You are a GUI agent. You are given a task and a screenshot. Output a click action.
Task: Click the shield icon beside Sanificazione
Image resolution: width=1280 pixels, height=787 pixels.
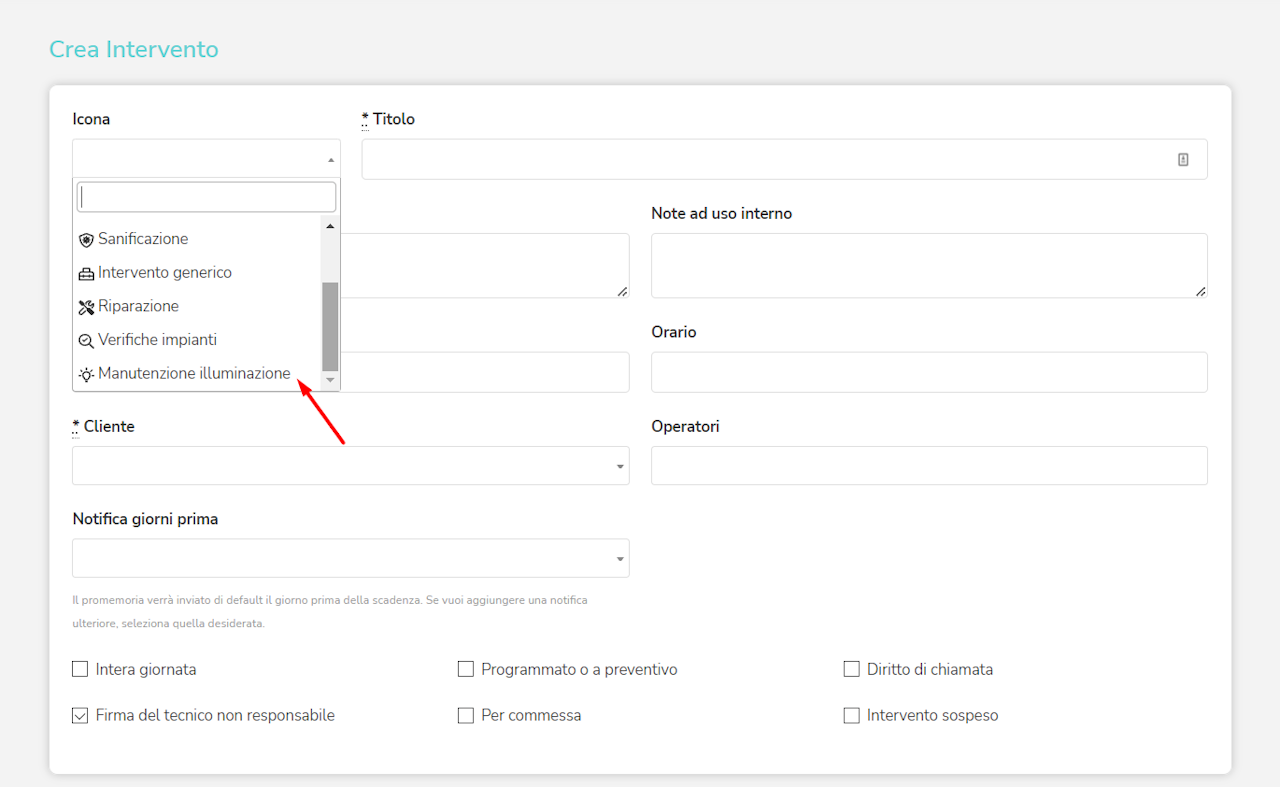(x=86, y=240)
